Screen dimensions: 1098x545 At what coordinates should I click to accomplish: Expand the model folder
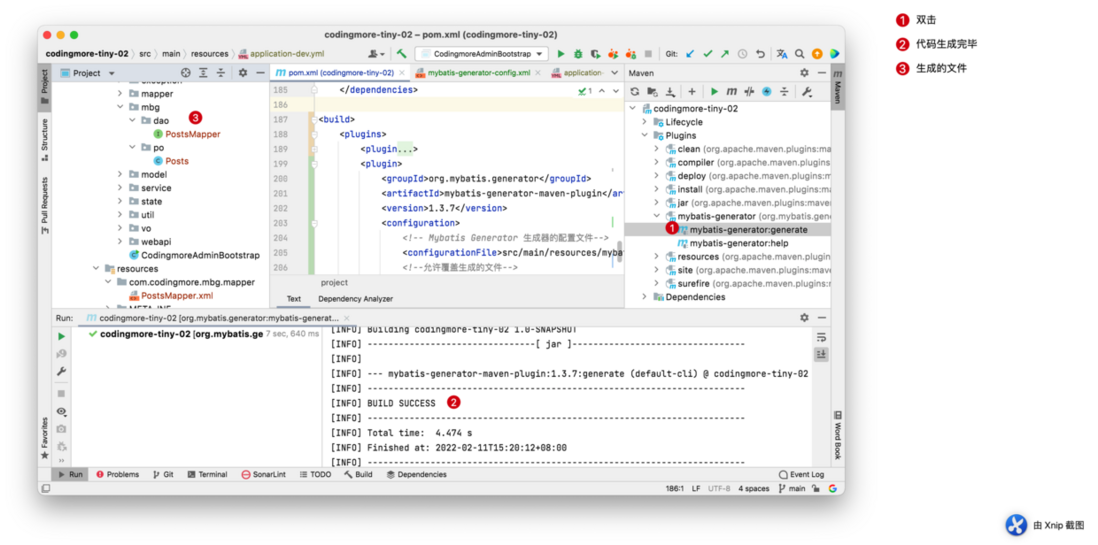pyautogui.click(x=120, y=174)
